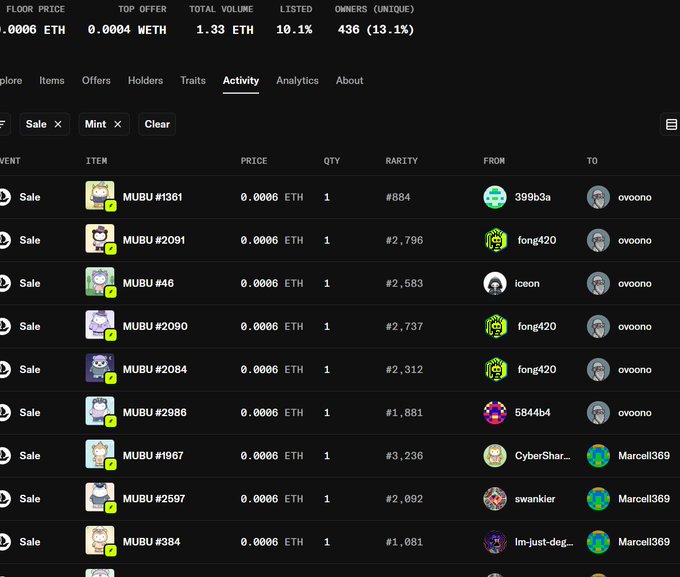Click the green badge on MUBU #2084
Screen dimensions: 680x577
[111, 378]
